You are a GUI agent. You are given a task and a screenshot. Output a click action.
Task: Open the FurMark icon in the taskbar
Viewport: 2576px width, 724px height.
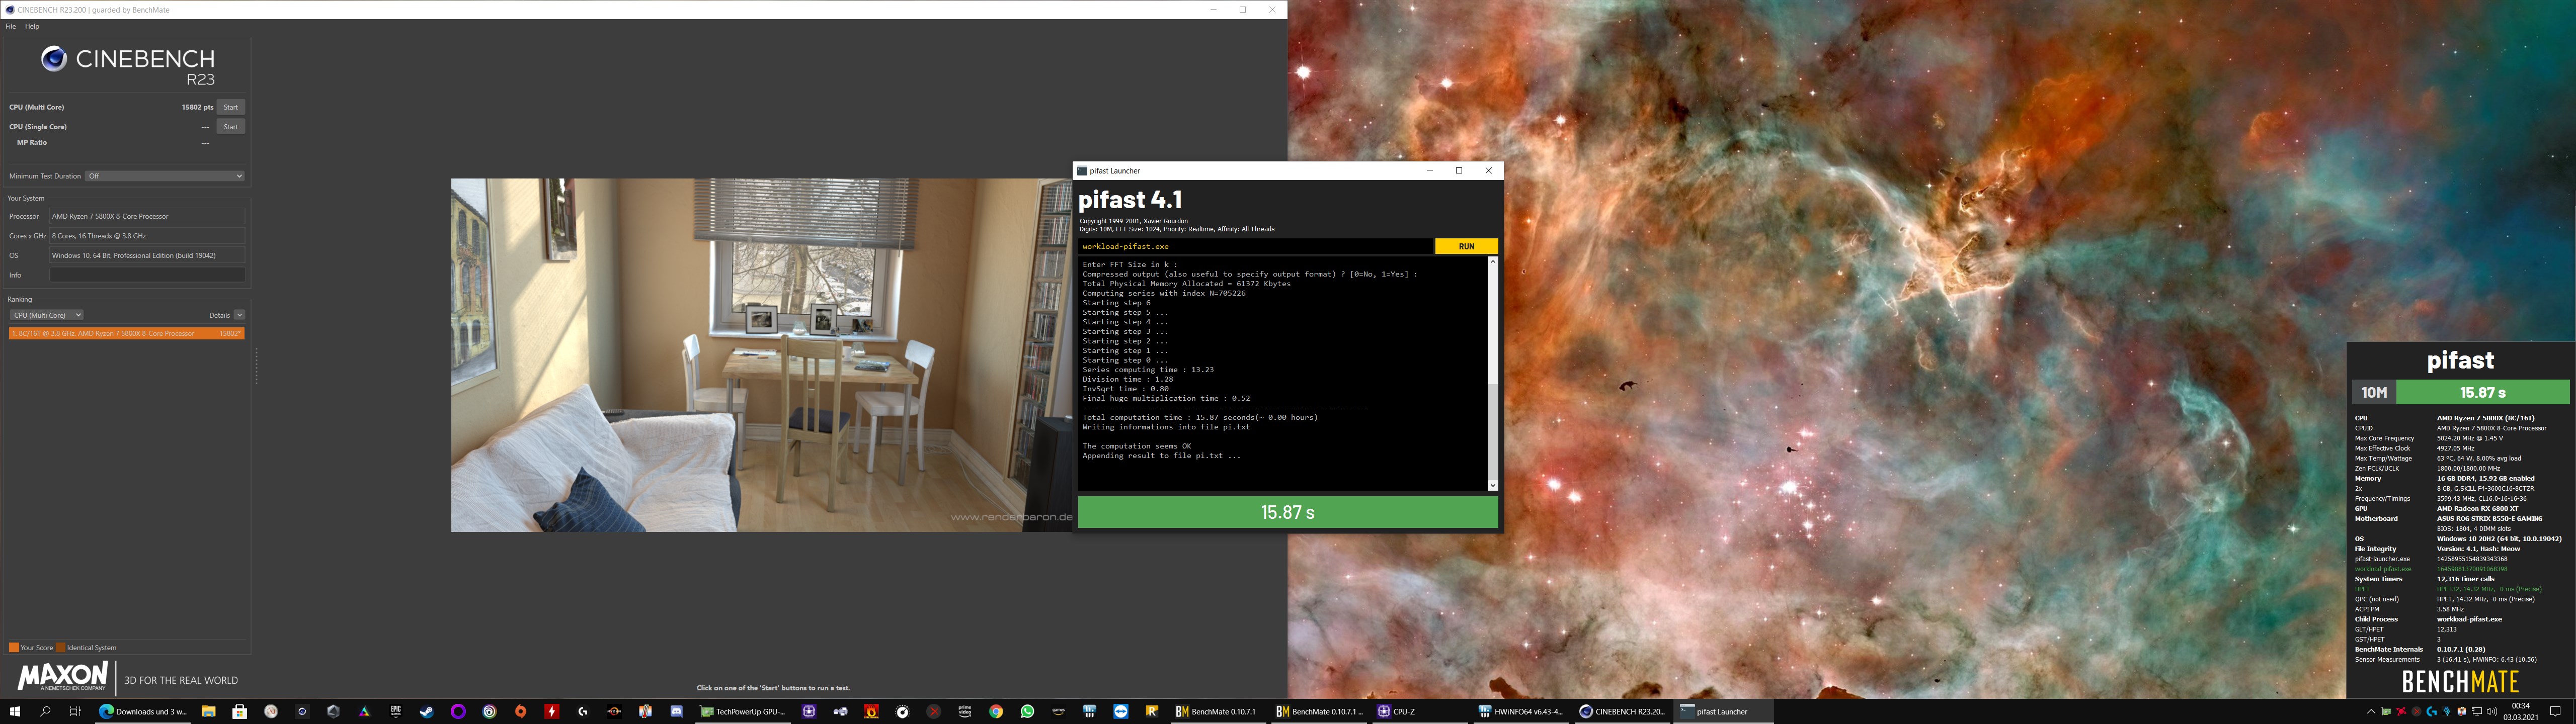pos(871,712)
